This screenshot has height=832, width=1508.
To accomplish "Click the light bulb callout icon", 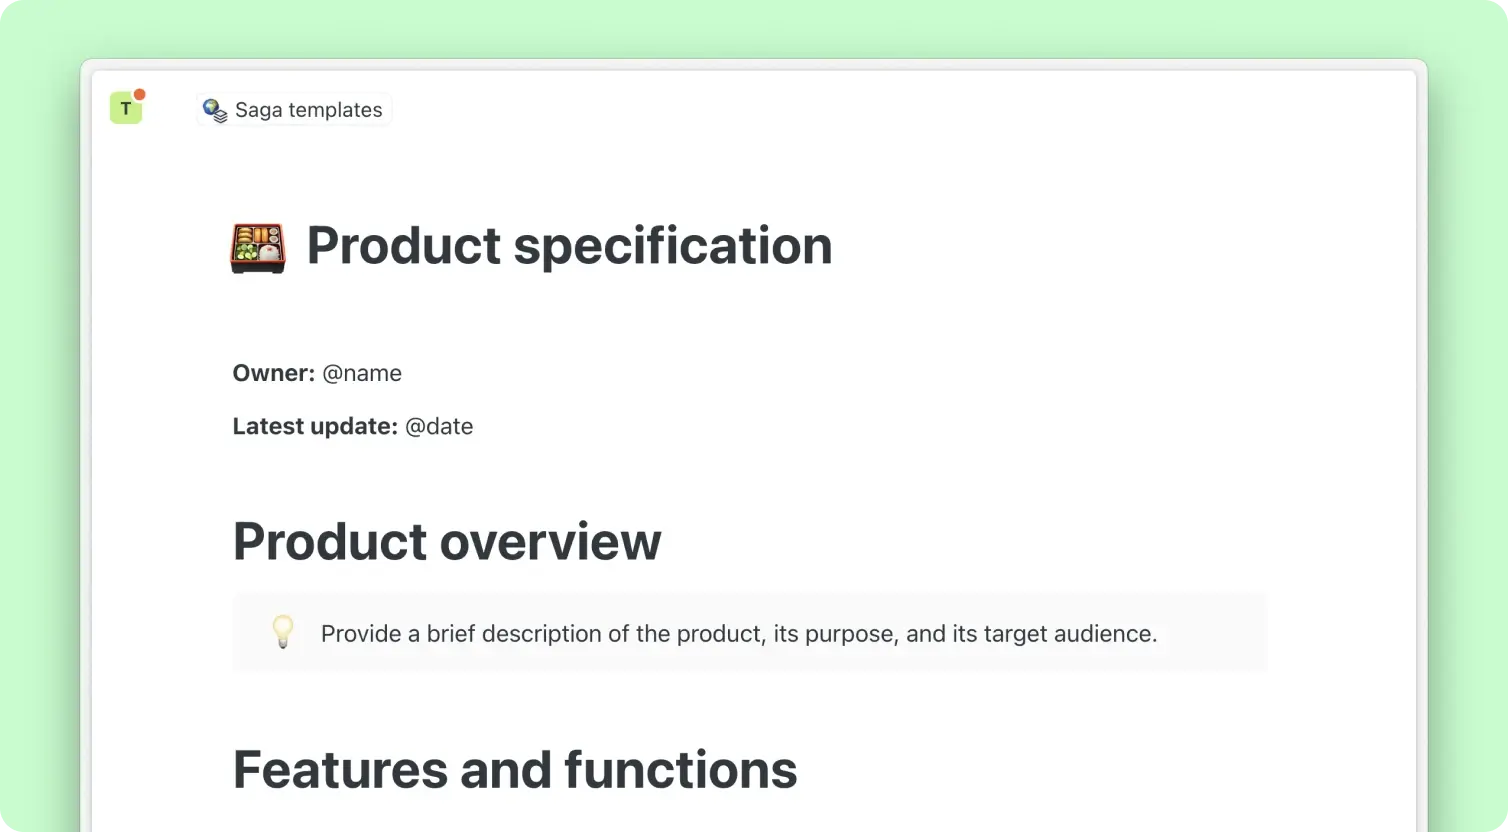I will (x=283, y=632).
